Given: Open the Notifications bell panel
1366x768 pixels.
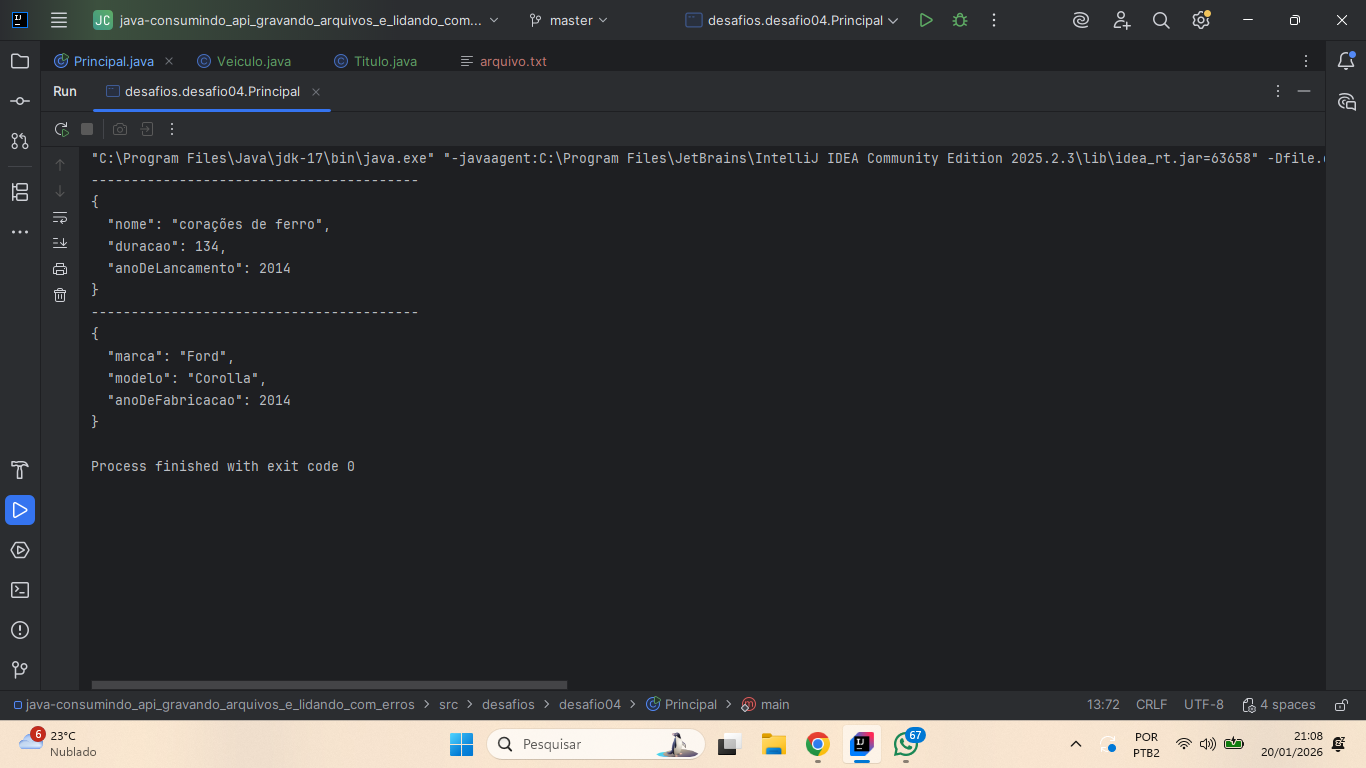Looking at the screenshot, I should [1346, 61].
